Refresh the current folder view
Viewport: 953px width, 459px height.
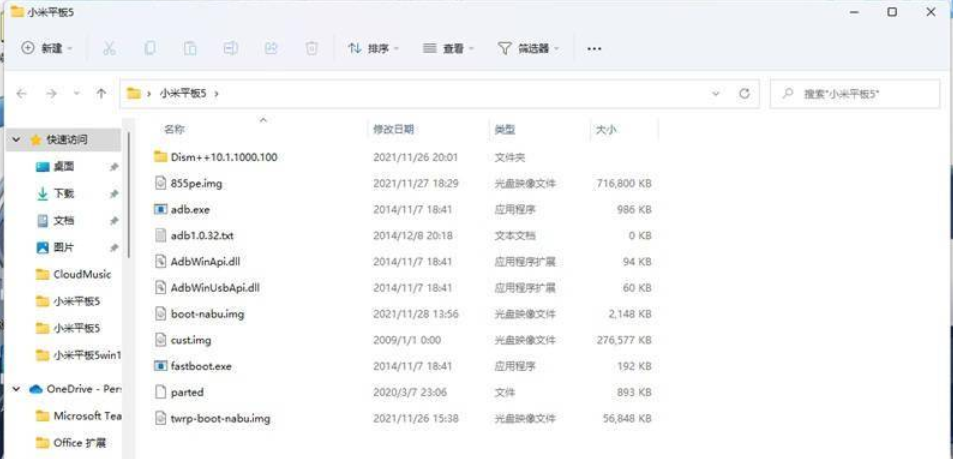tap(743, 93)
